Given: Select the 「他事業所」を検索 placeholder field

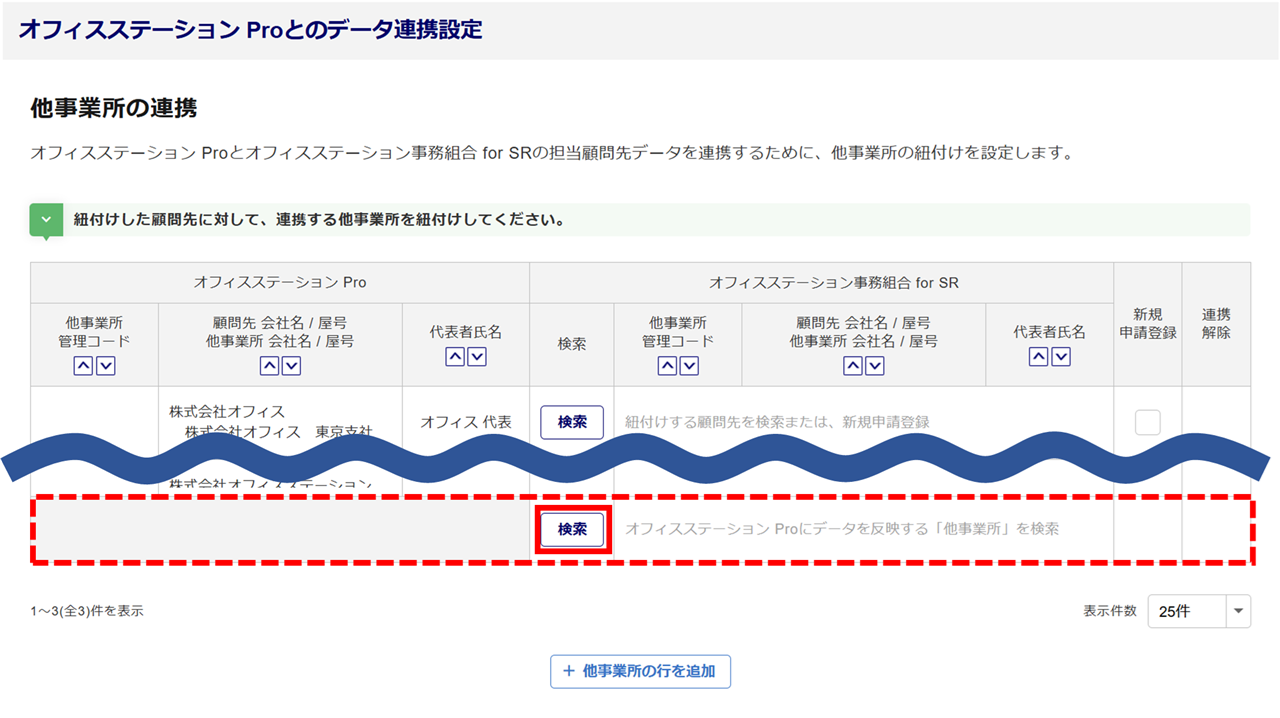Looking at the screenshot, I should tap(842, 528).
